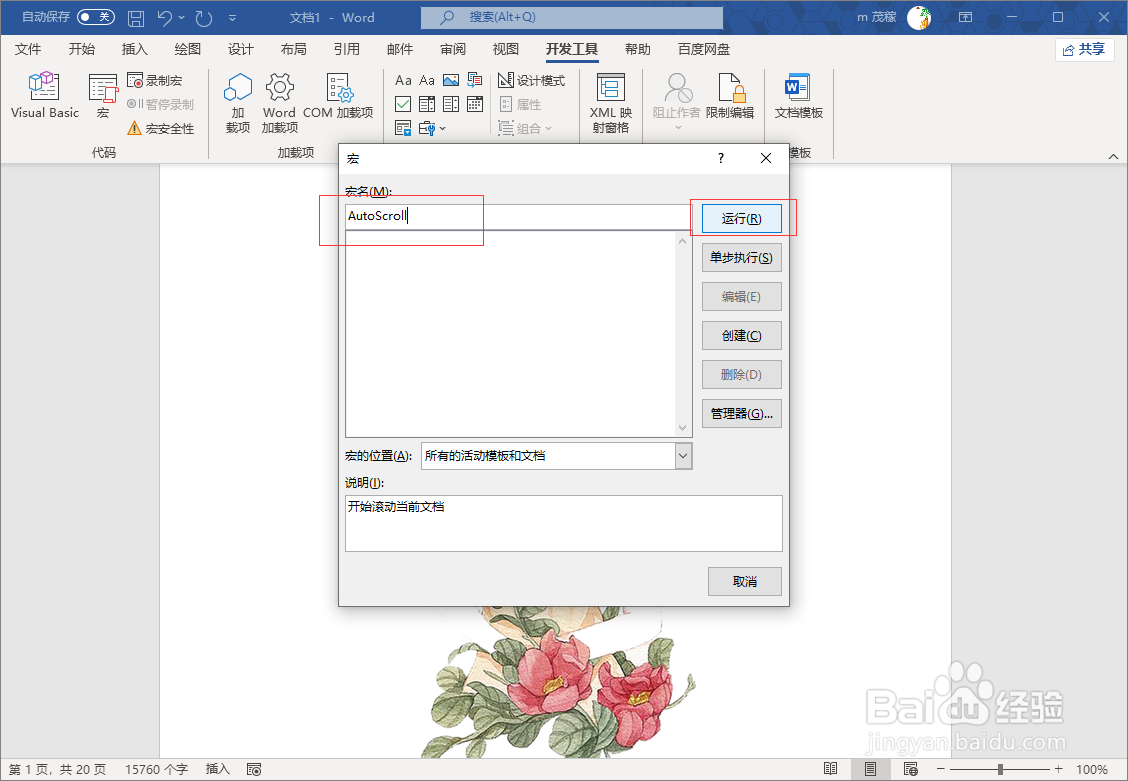
Task: Open customize quick access toolbar dropdown
Action: pyautogui.click(x=232, y=18)
